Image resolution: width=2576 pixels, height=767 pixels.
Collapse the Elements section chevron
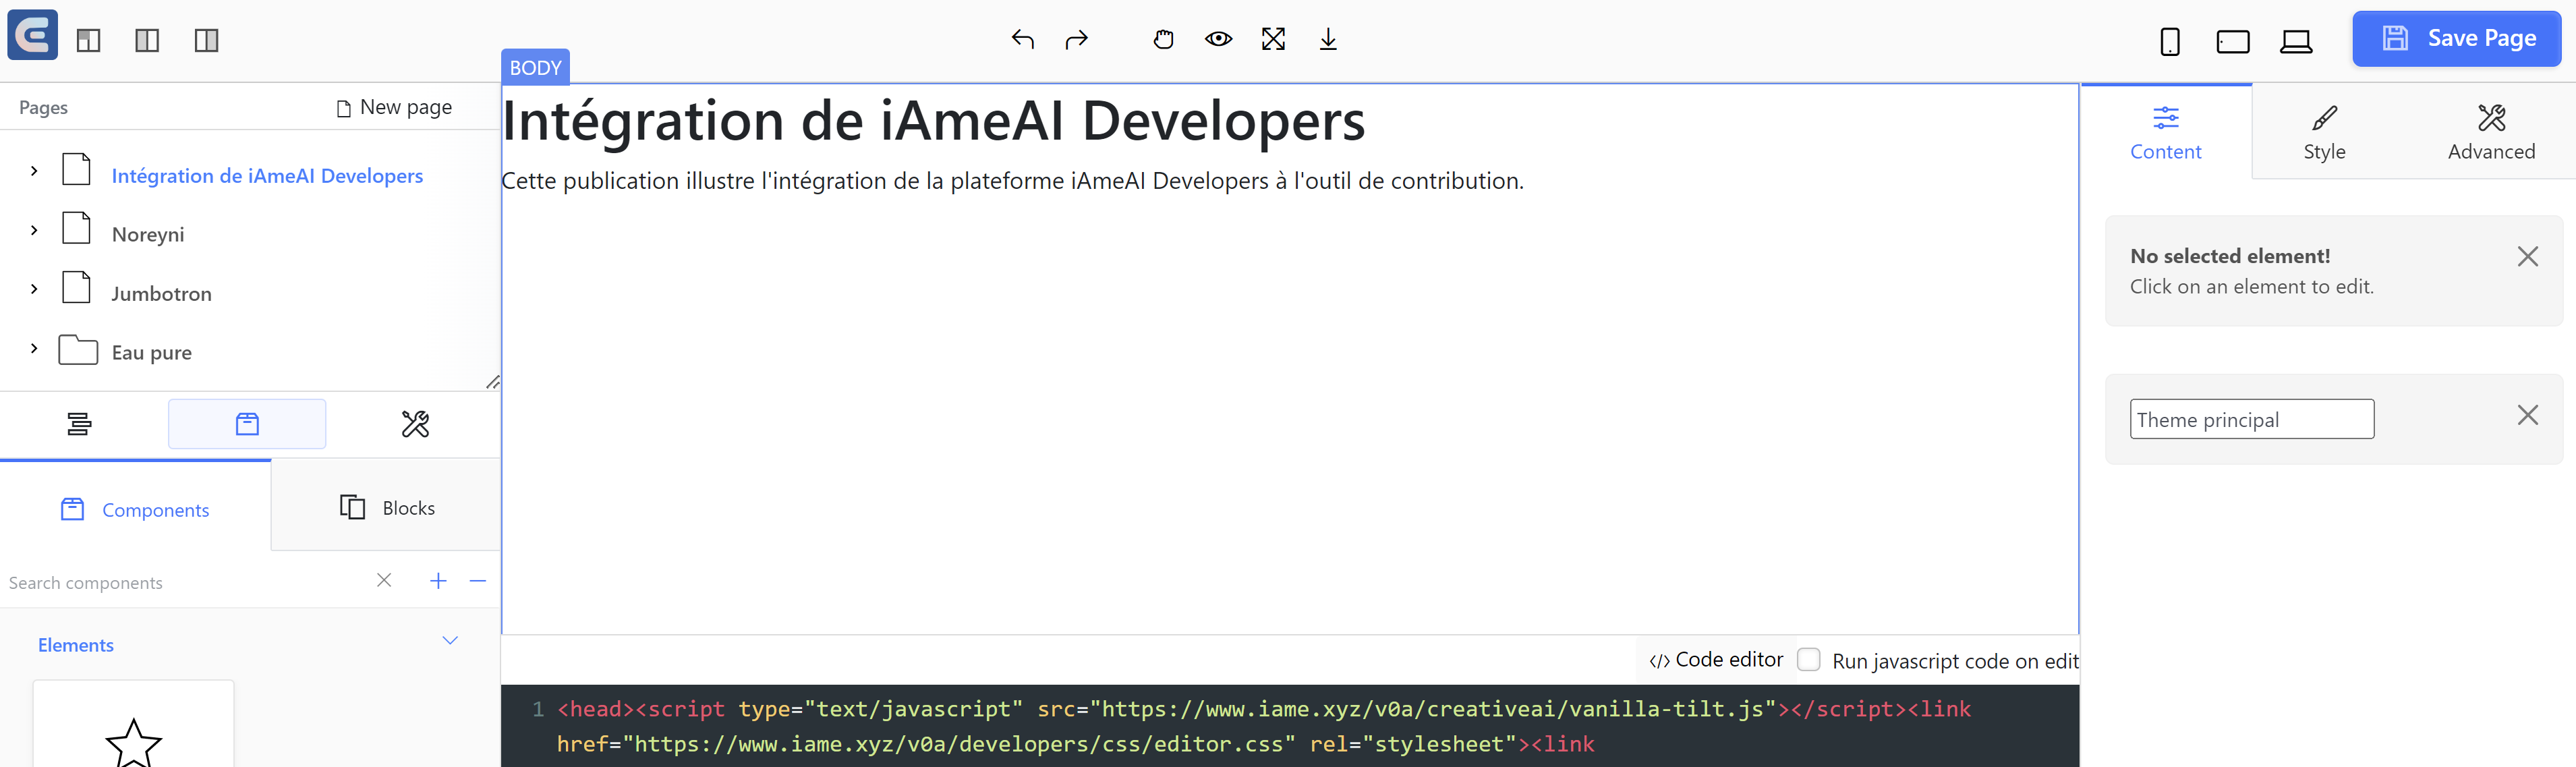point(450,640)
